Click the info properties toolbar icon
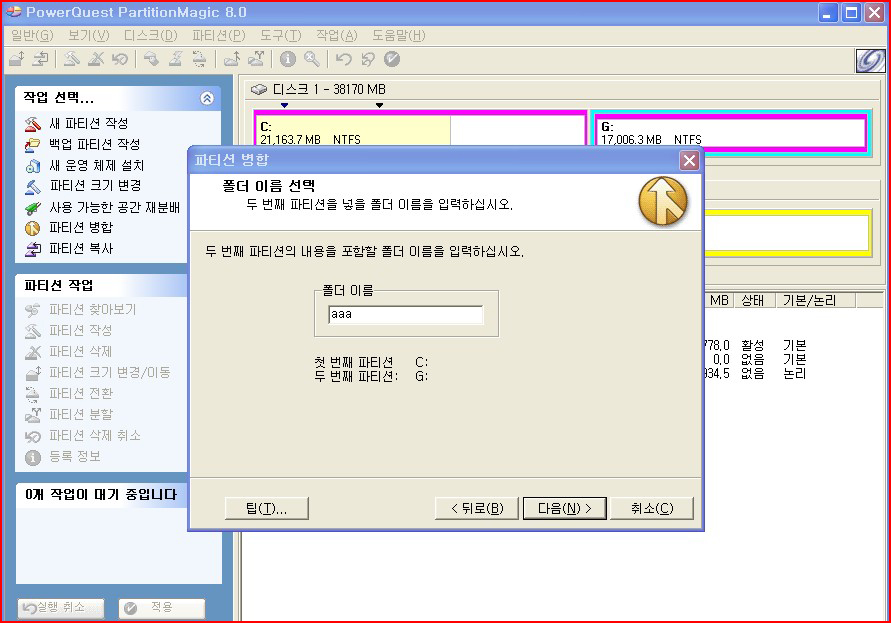 (288, 59)
